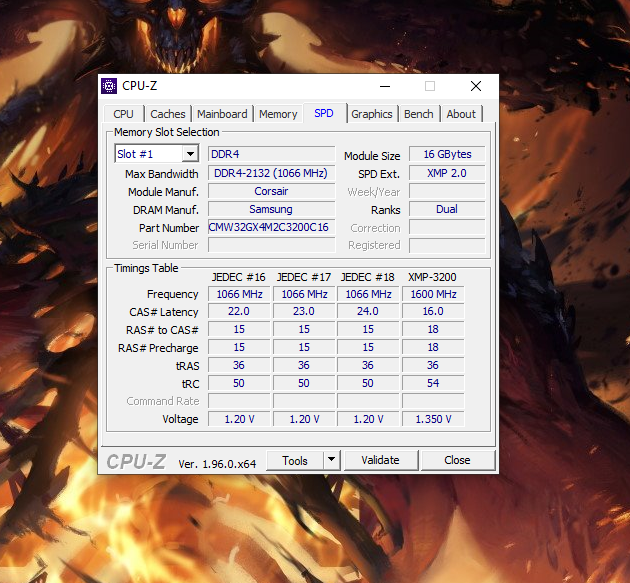Viewport: 630px width, 583px height.
Task: Switch to the Memory tab
Action: [278, 114]
